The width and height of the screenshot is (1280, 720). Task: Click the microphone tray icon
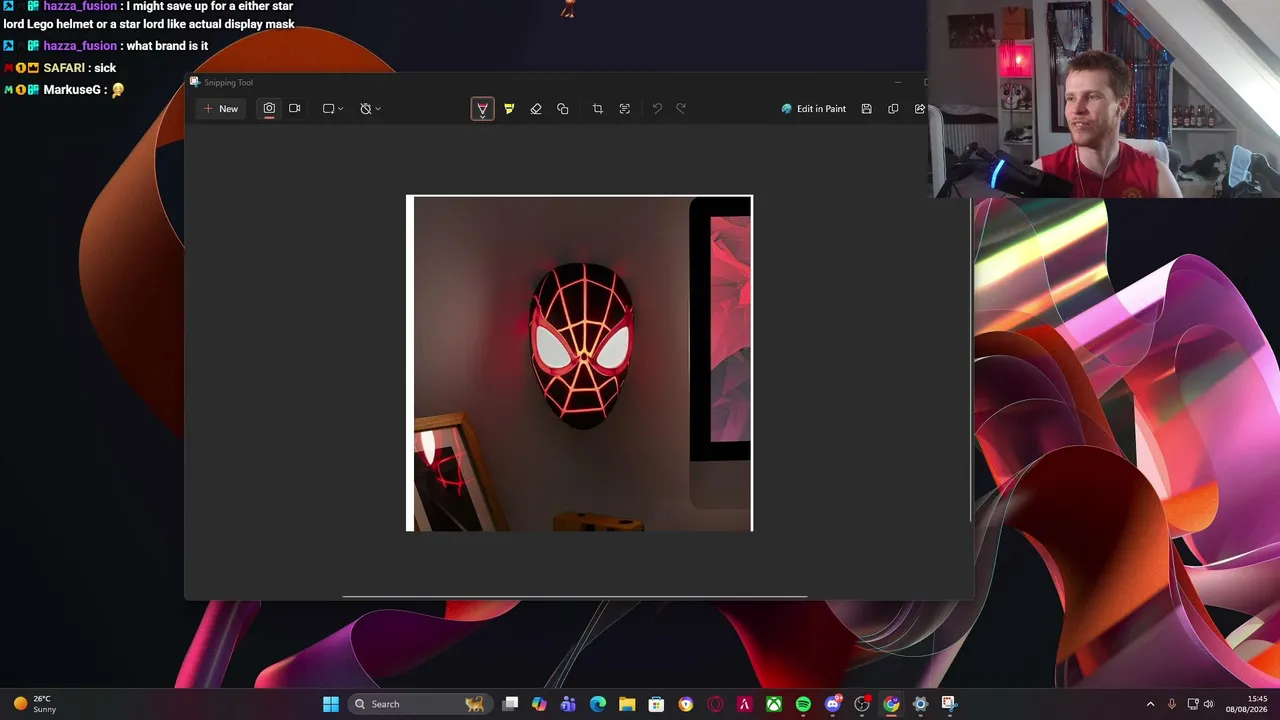coord(1172,704)
